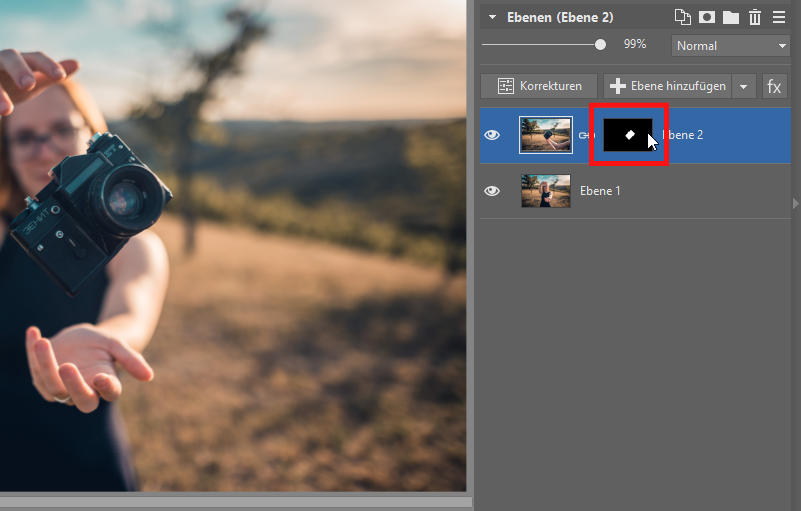Open the Normal blend mode dropdown
The image size is (801, 511).
click(x=731, y=45)
